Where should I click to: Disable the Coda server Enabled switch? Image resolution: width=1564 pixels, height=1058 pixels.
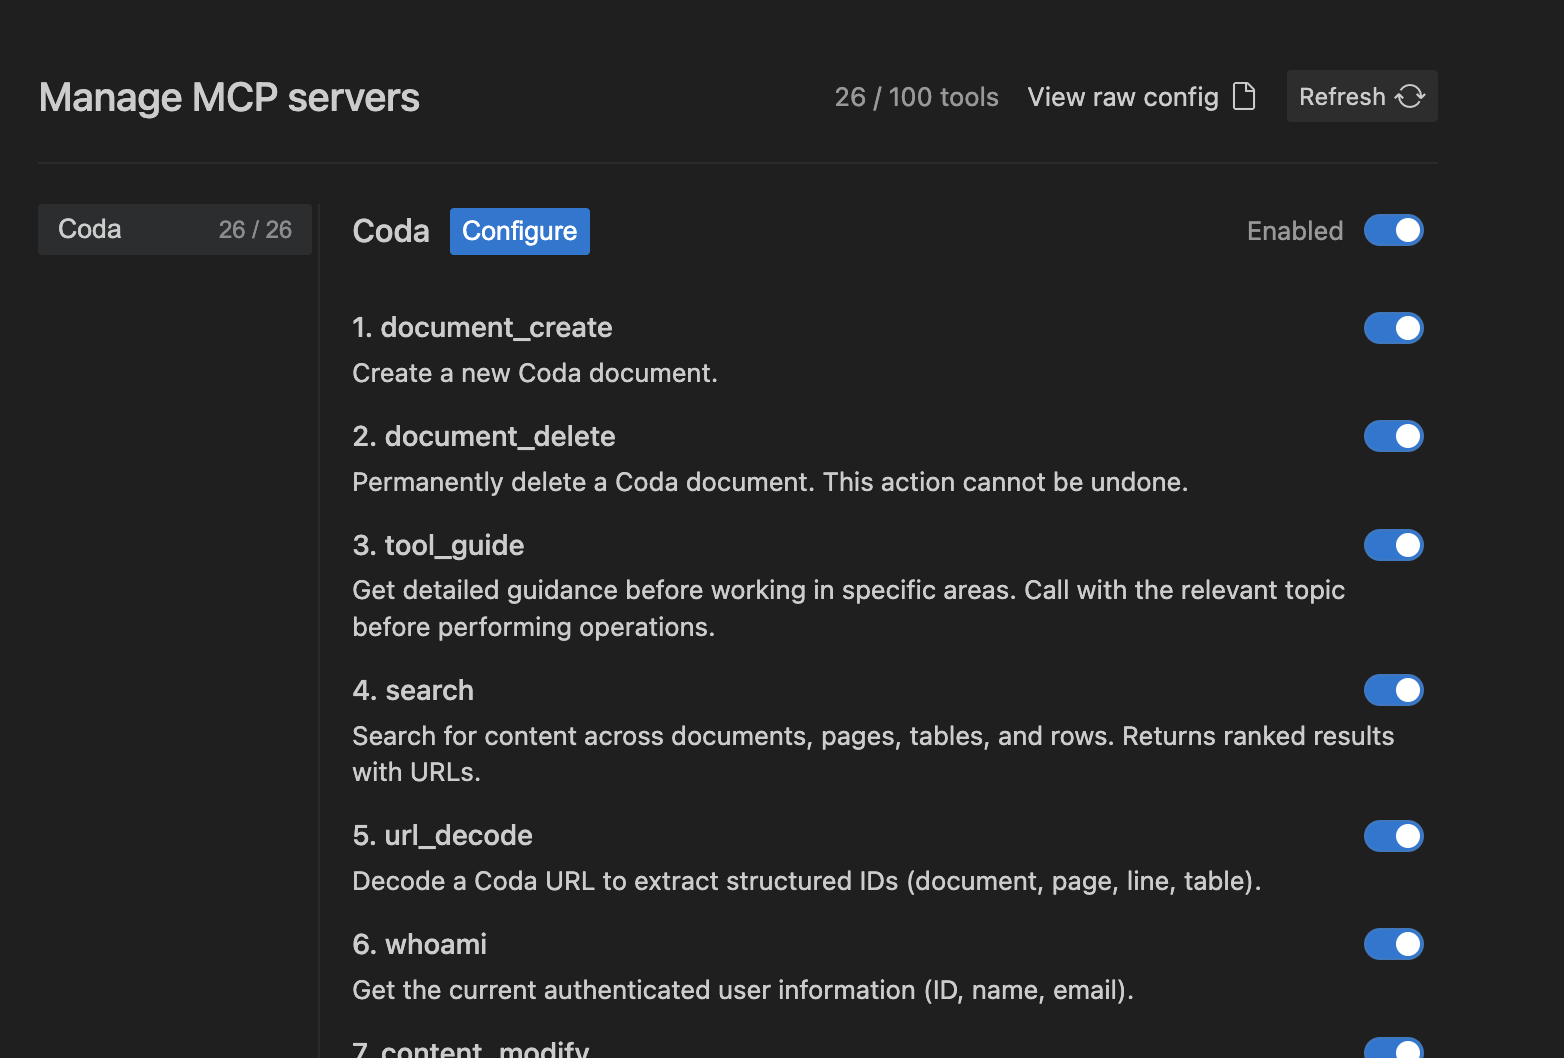pos(1393,230)
